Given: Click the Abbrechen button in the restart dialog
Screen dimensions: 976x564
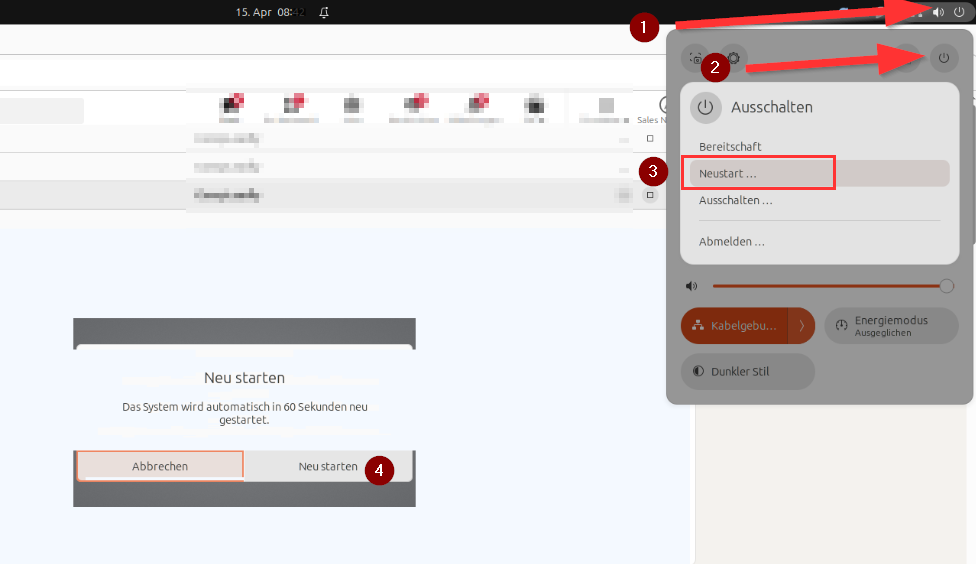Looking at the screenshot, I should (x=160, y=466).
